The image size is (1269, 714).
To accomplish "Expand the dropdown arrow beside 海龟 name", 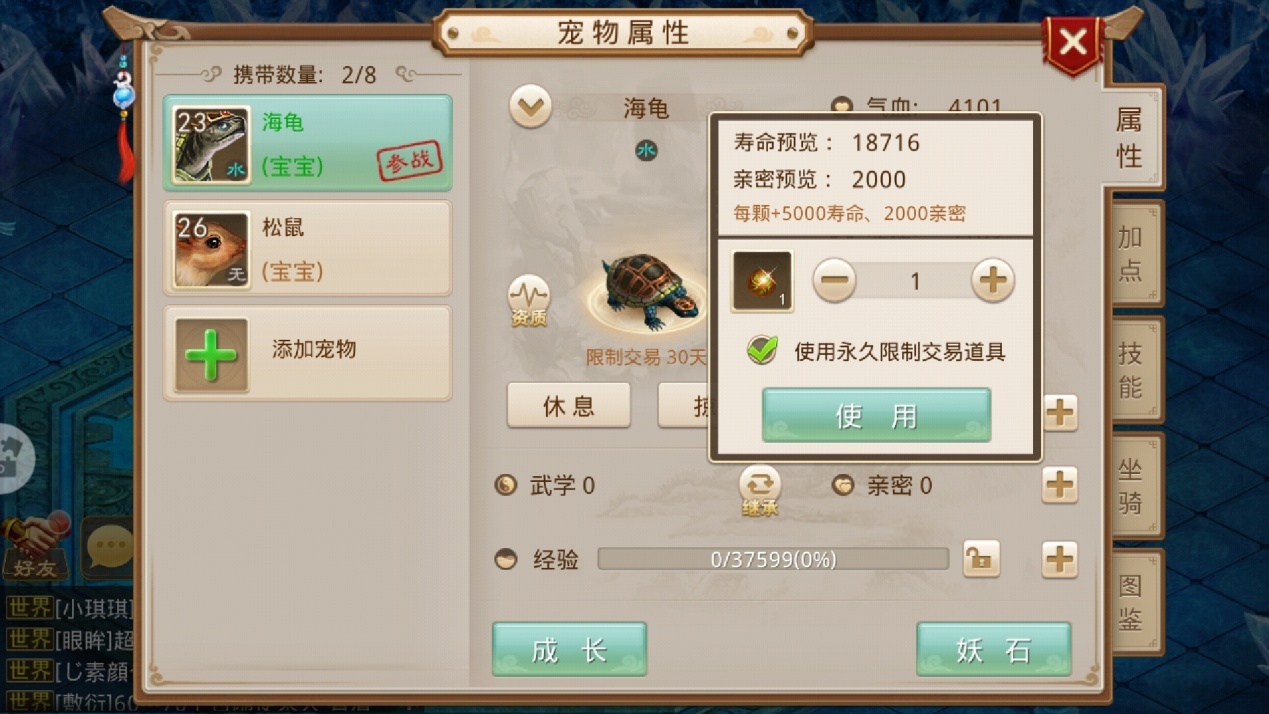I will pyautogui.click(x=530, y=106).
